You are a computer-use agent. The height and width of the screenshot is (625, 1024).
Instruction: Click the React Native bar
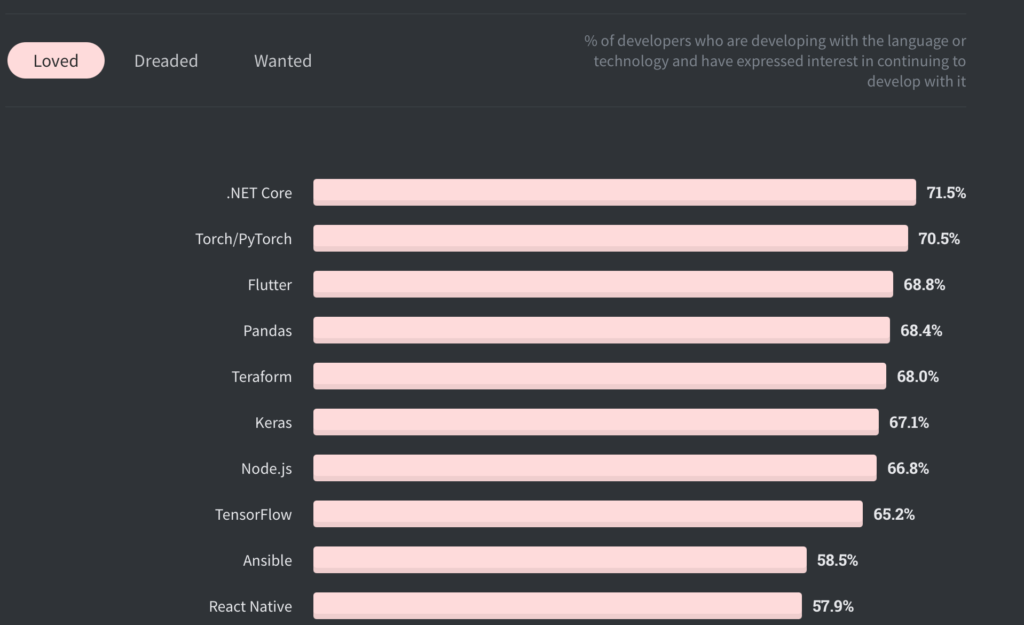(557, 606)
